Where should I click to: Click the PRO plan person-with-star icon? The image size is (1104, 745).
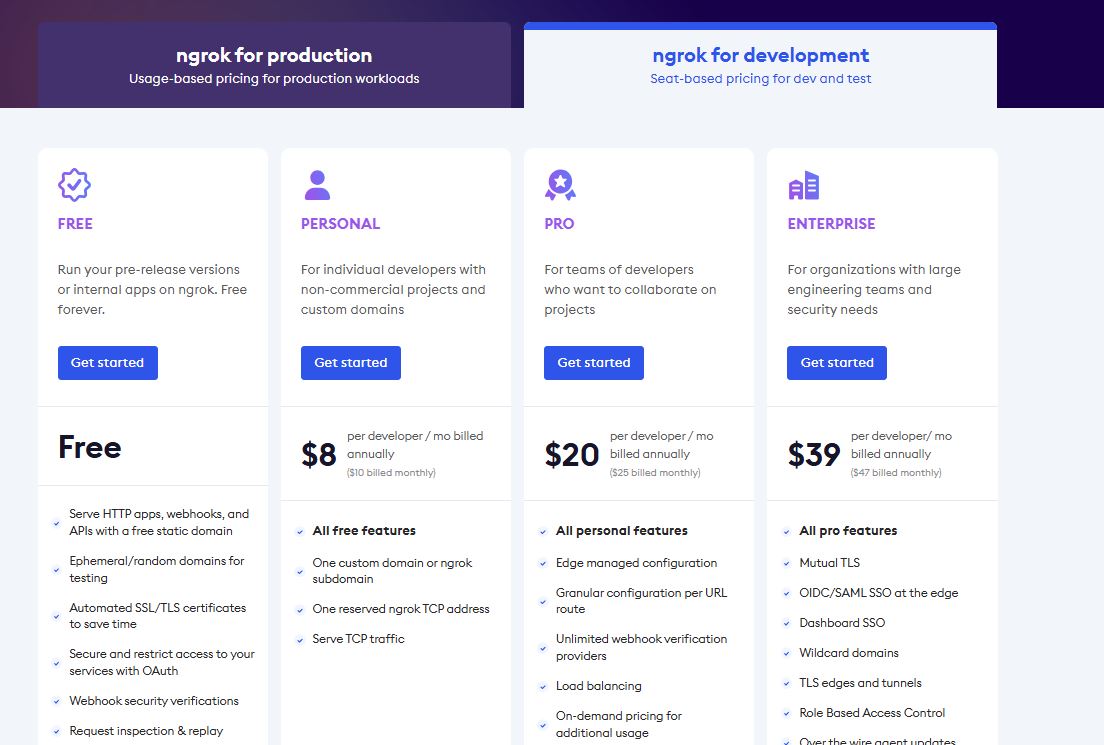pos(560,184)
